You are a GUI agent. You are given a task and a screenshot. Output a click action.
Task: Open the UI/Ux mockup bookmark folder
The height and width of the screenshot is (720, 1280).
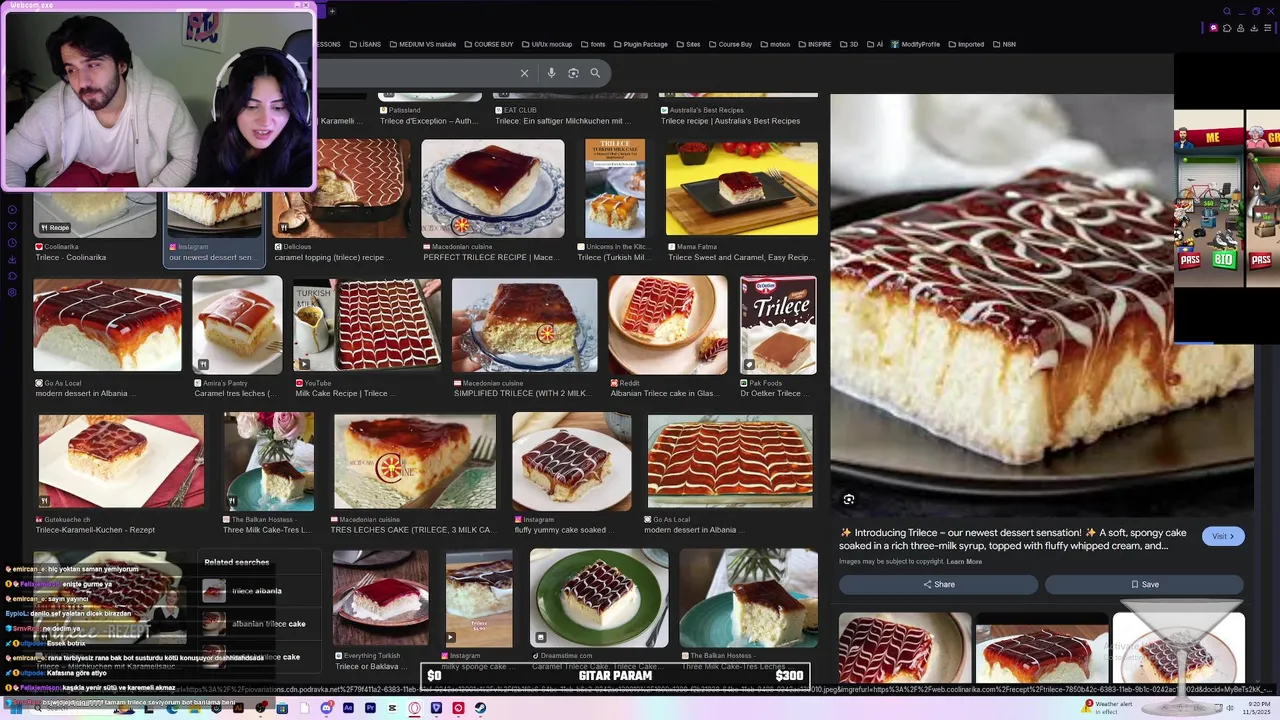pos(546,44)
